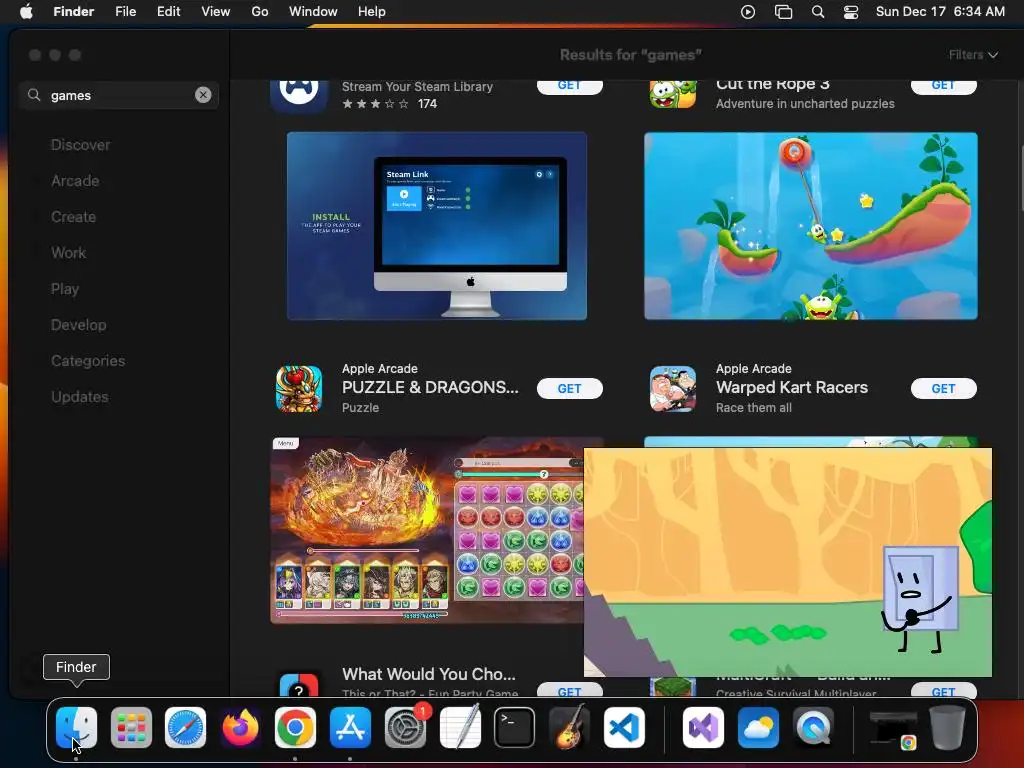Open the Cut the Rope 3 screenshot
Viewport: 1024px width, 768px height.
pos(810,226)
